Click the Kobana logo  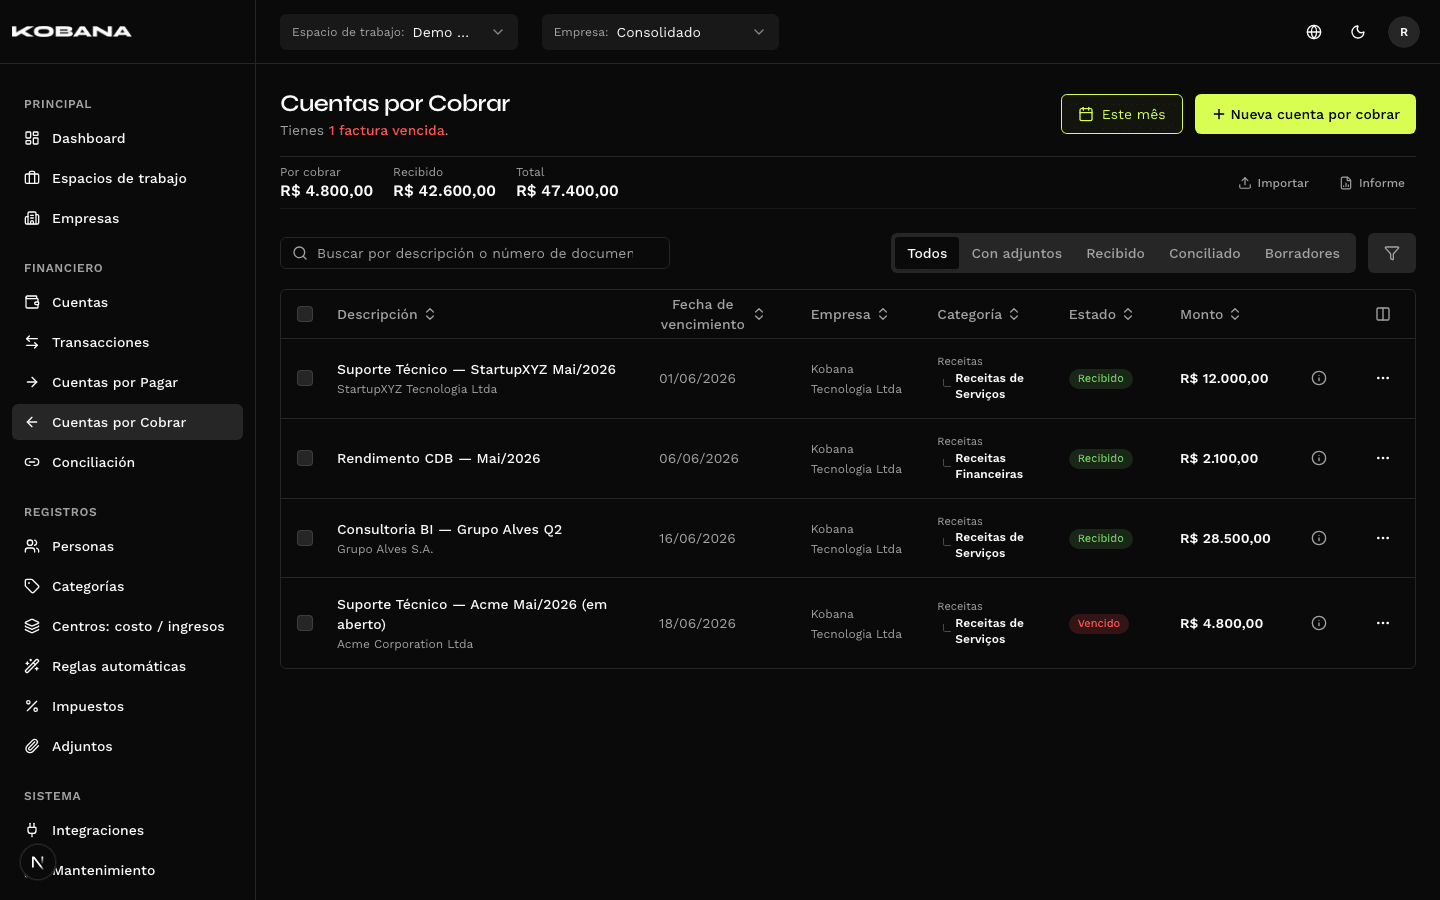pos(71,32)
